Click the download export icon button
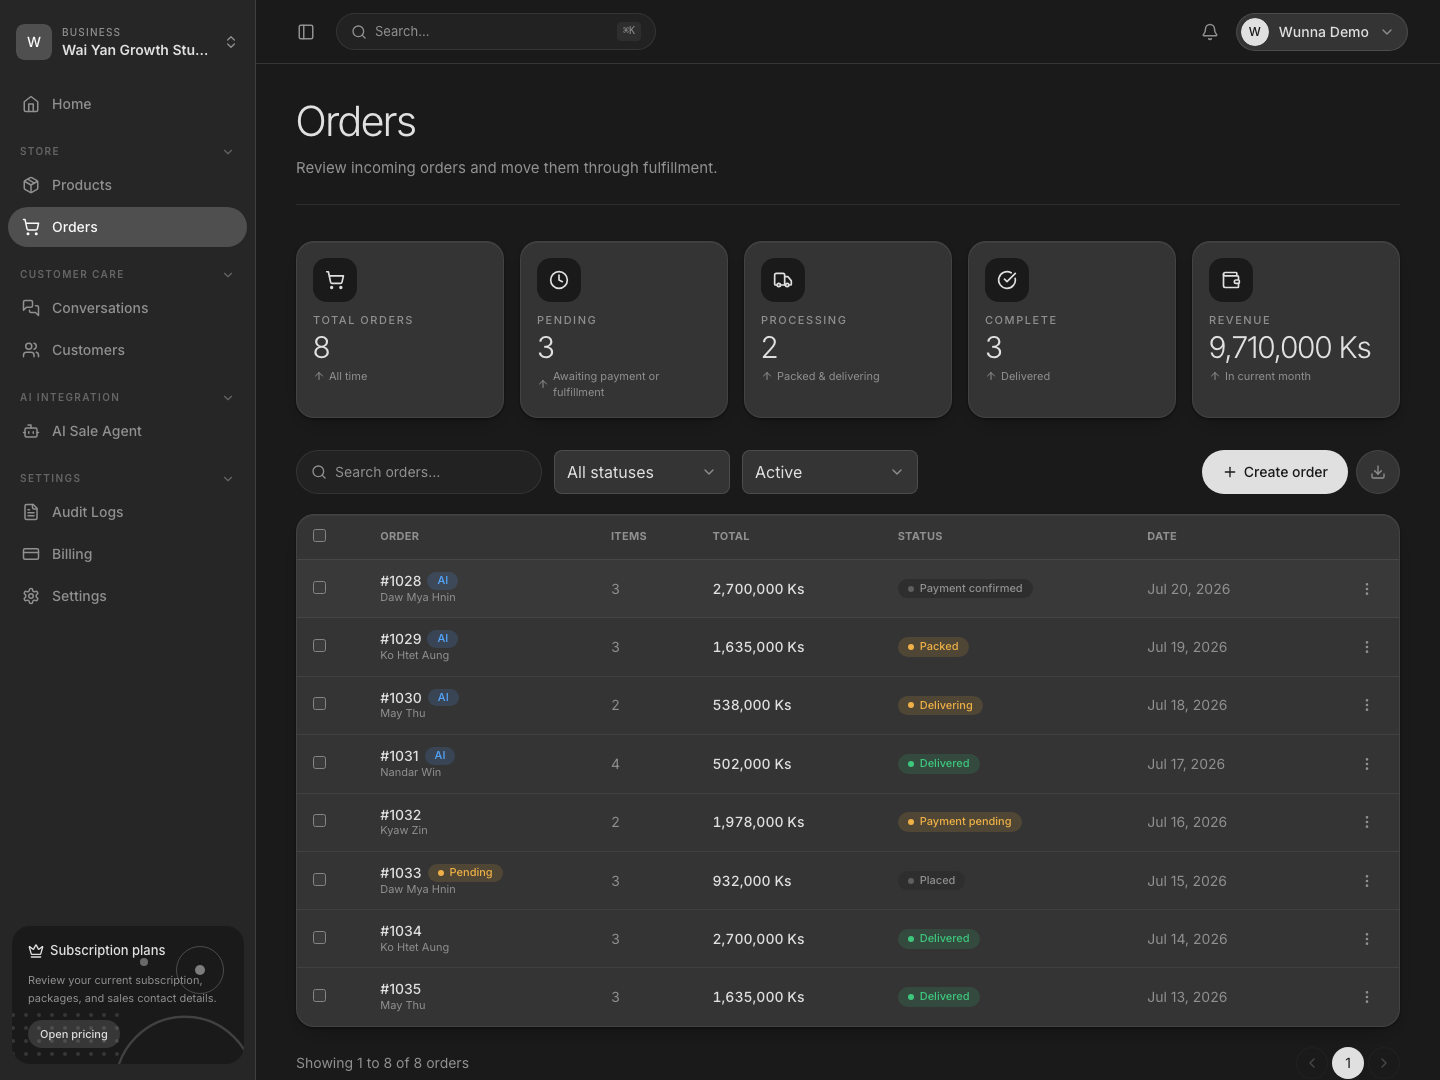Screen dimensions: 1440x1080 1378,472
